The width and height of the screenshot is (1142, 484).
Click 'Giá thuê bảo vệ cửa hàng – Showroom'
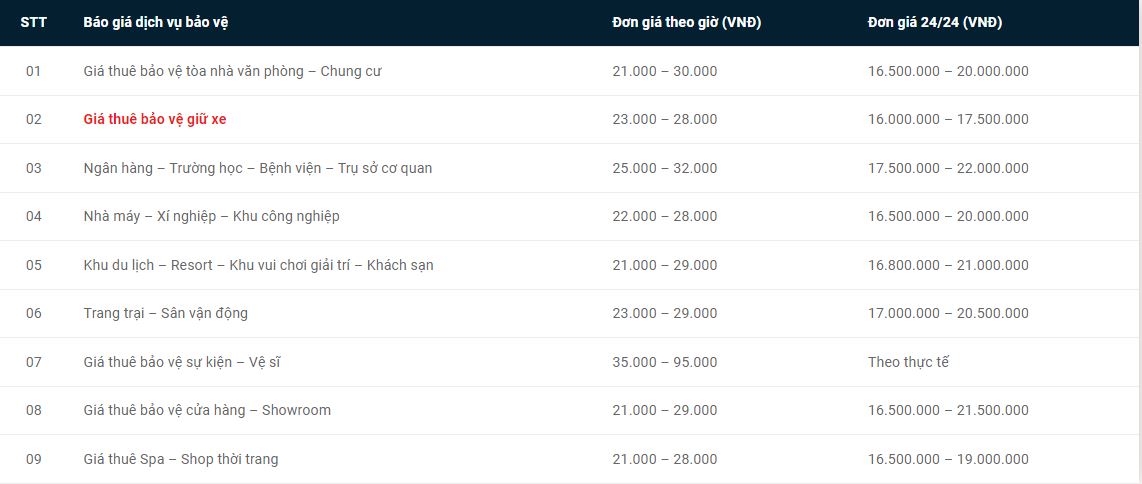point(207,410)
